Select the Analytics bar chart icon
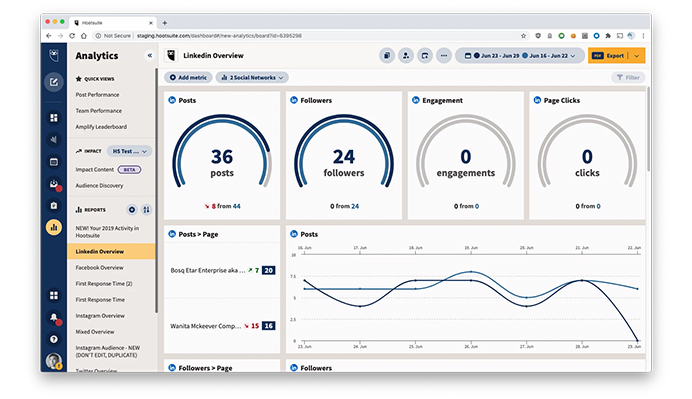The height and width of the screenshot is (399, 692). pyautogui.click(x=54, y=228)
